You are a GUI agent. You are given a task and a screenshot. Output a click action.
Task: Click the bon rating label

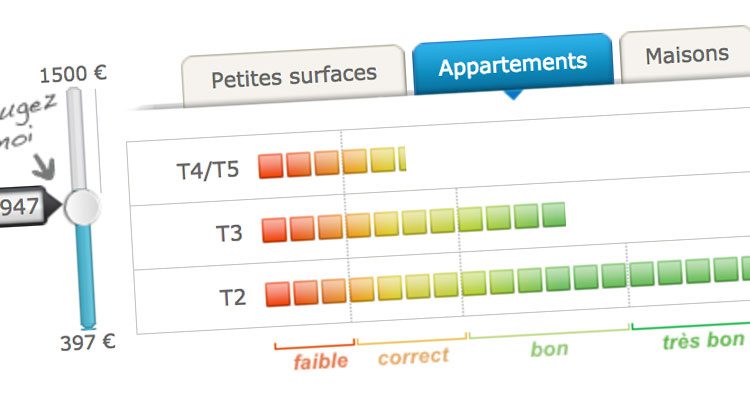[549, 349]
